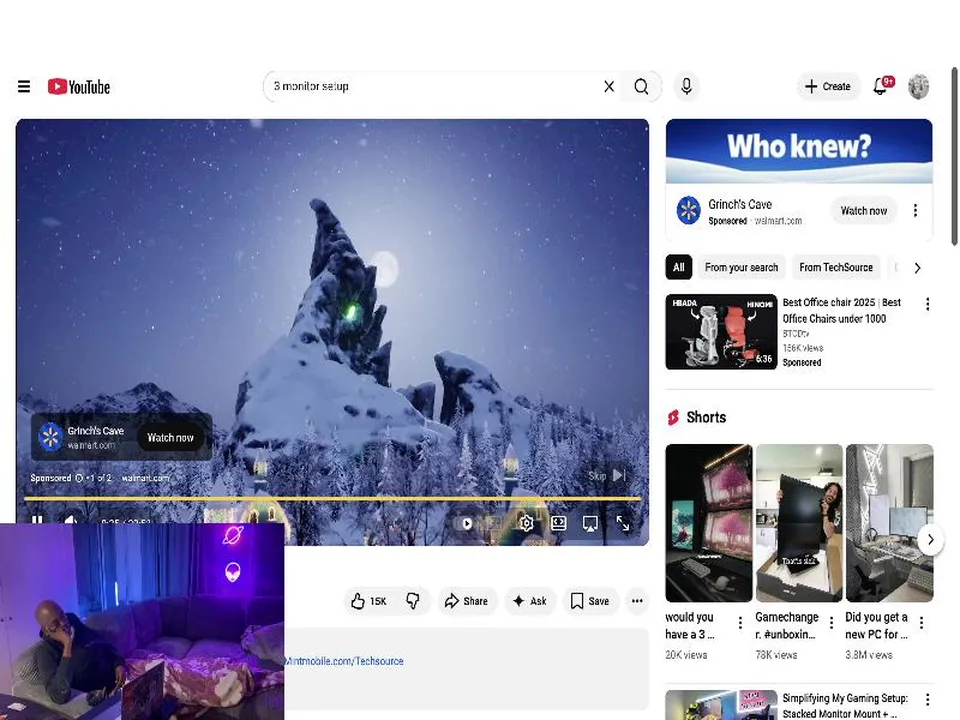Open more actions ellipsis under video

(637, 601)
